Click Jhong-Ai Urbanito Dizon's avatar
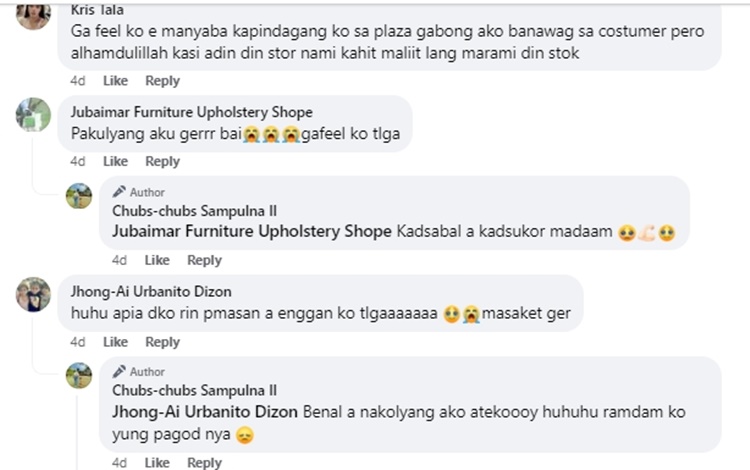This screenshot has height=470, width=750. point(33,294)
